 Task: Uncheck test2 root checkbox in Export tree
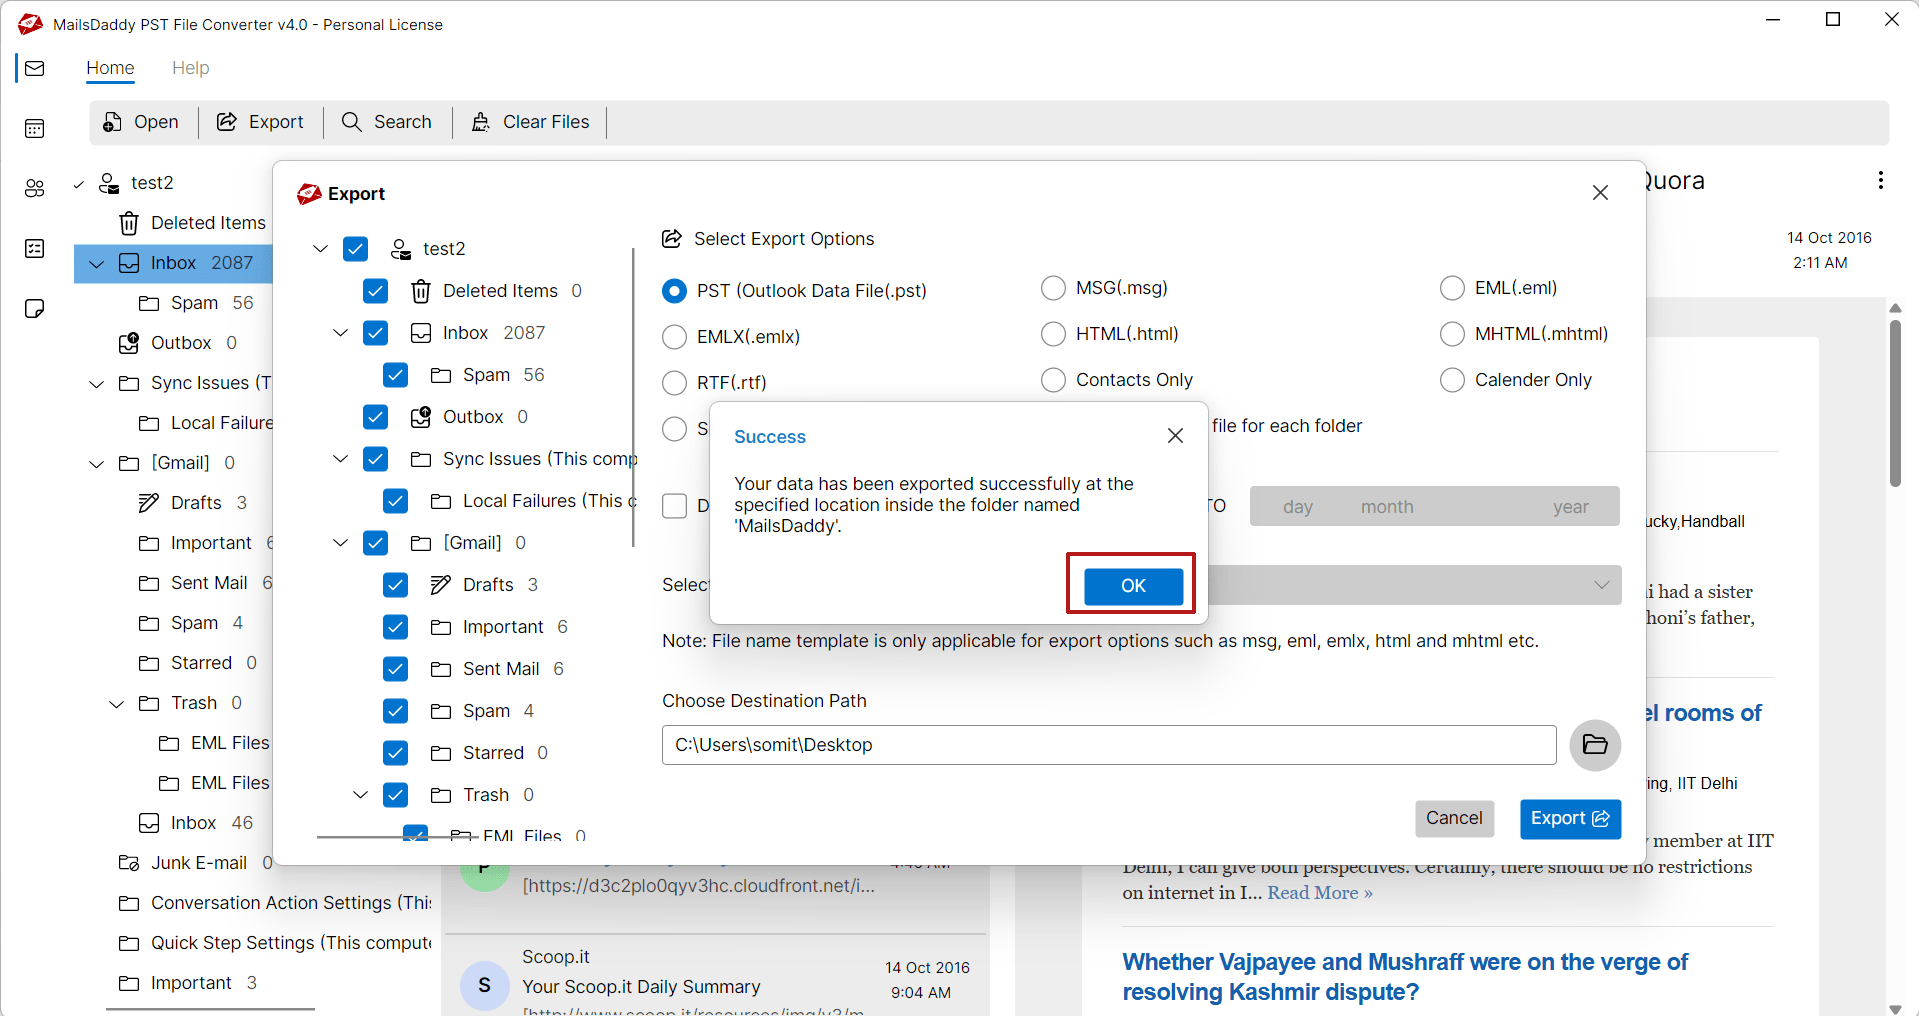pos(355,249)
